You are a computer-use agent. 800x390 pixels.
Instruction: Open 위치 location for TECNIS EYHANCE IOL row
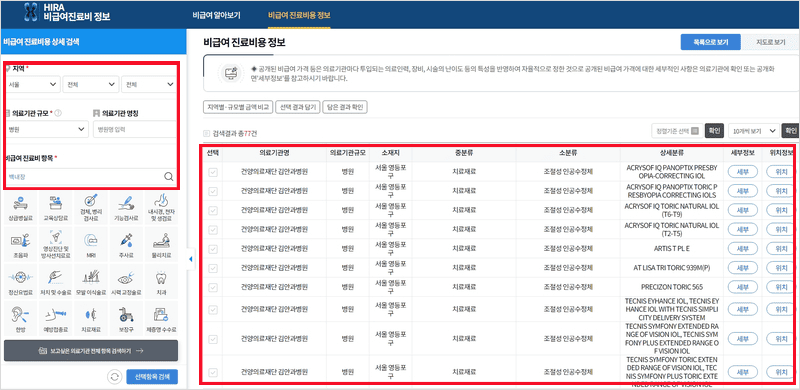click(781, 309)
